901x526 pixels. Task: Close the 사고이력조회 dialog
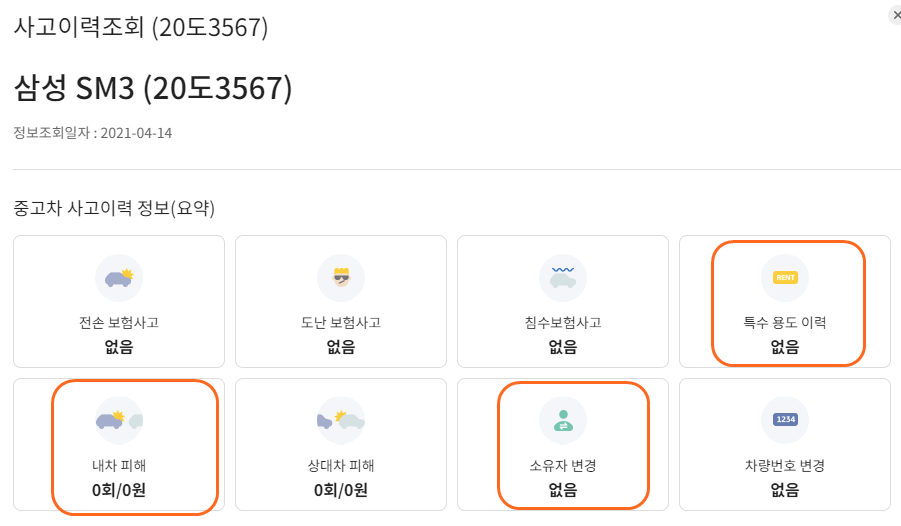[x=896, y=15]
